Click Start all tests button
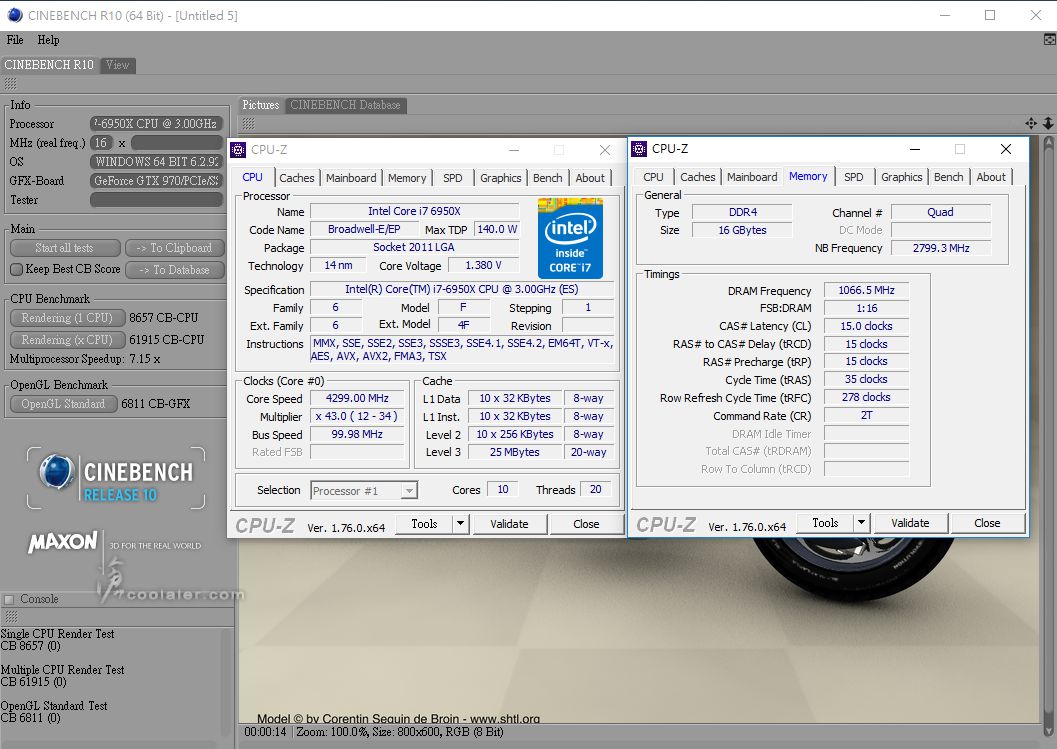 point(65,248)
